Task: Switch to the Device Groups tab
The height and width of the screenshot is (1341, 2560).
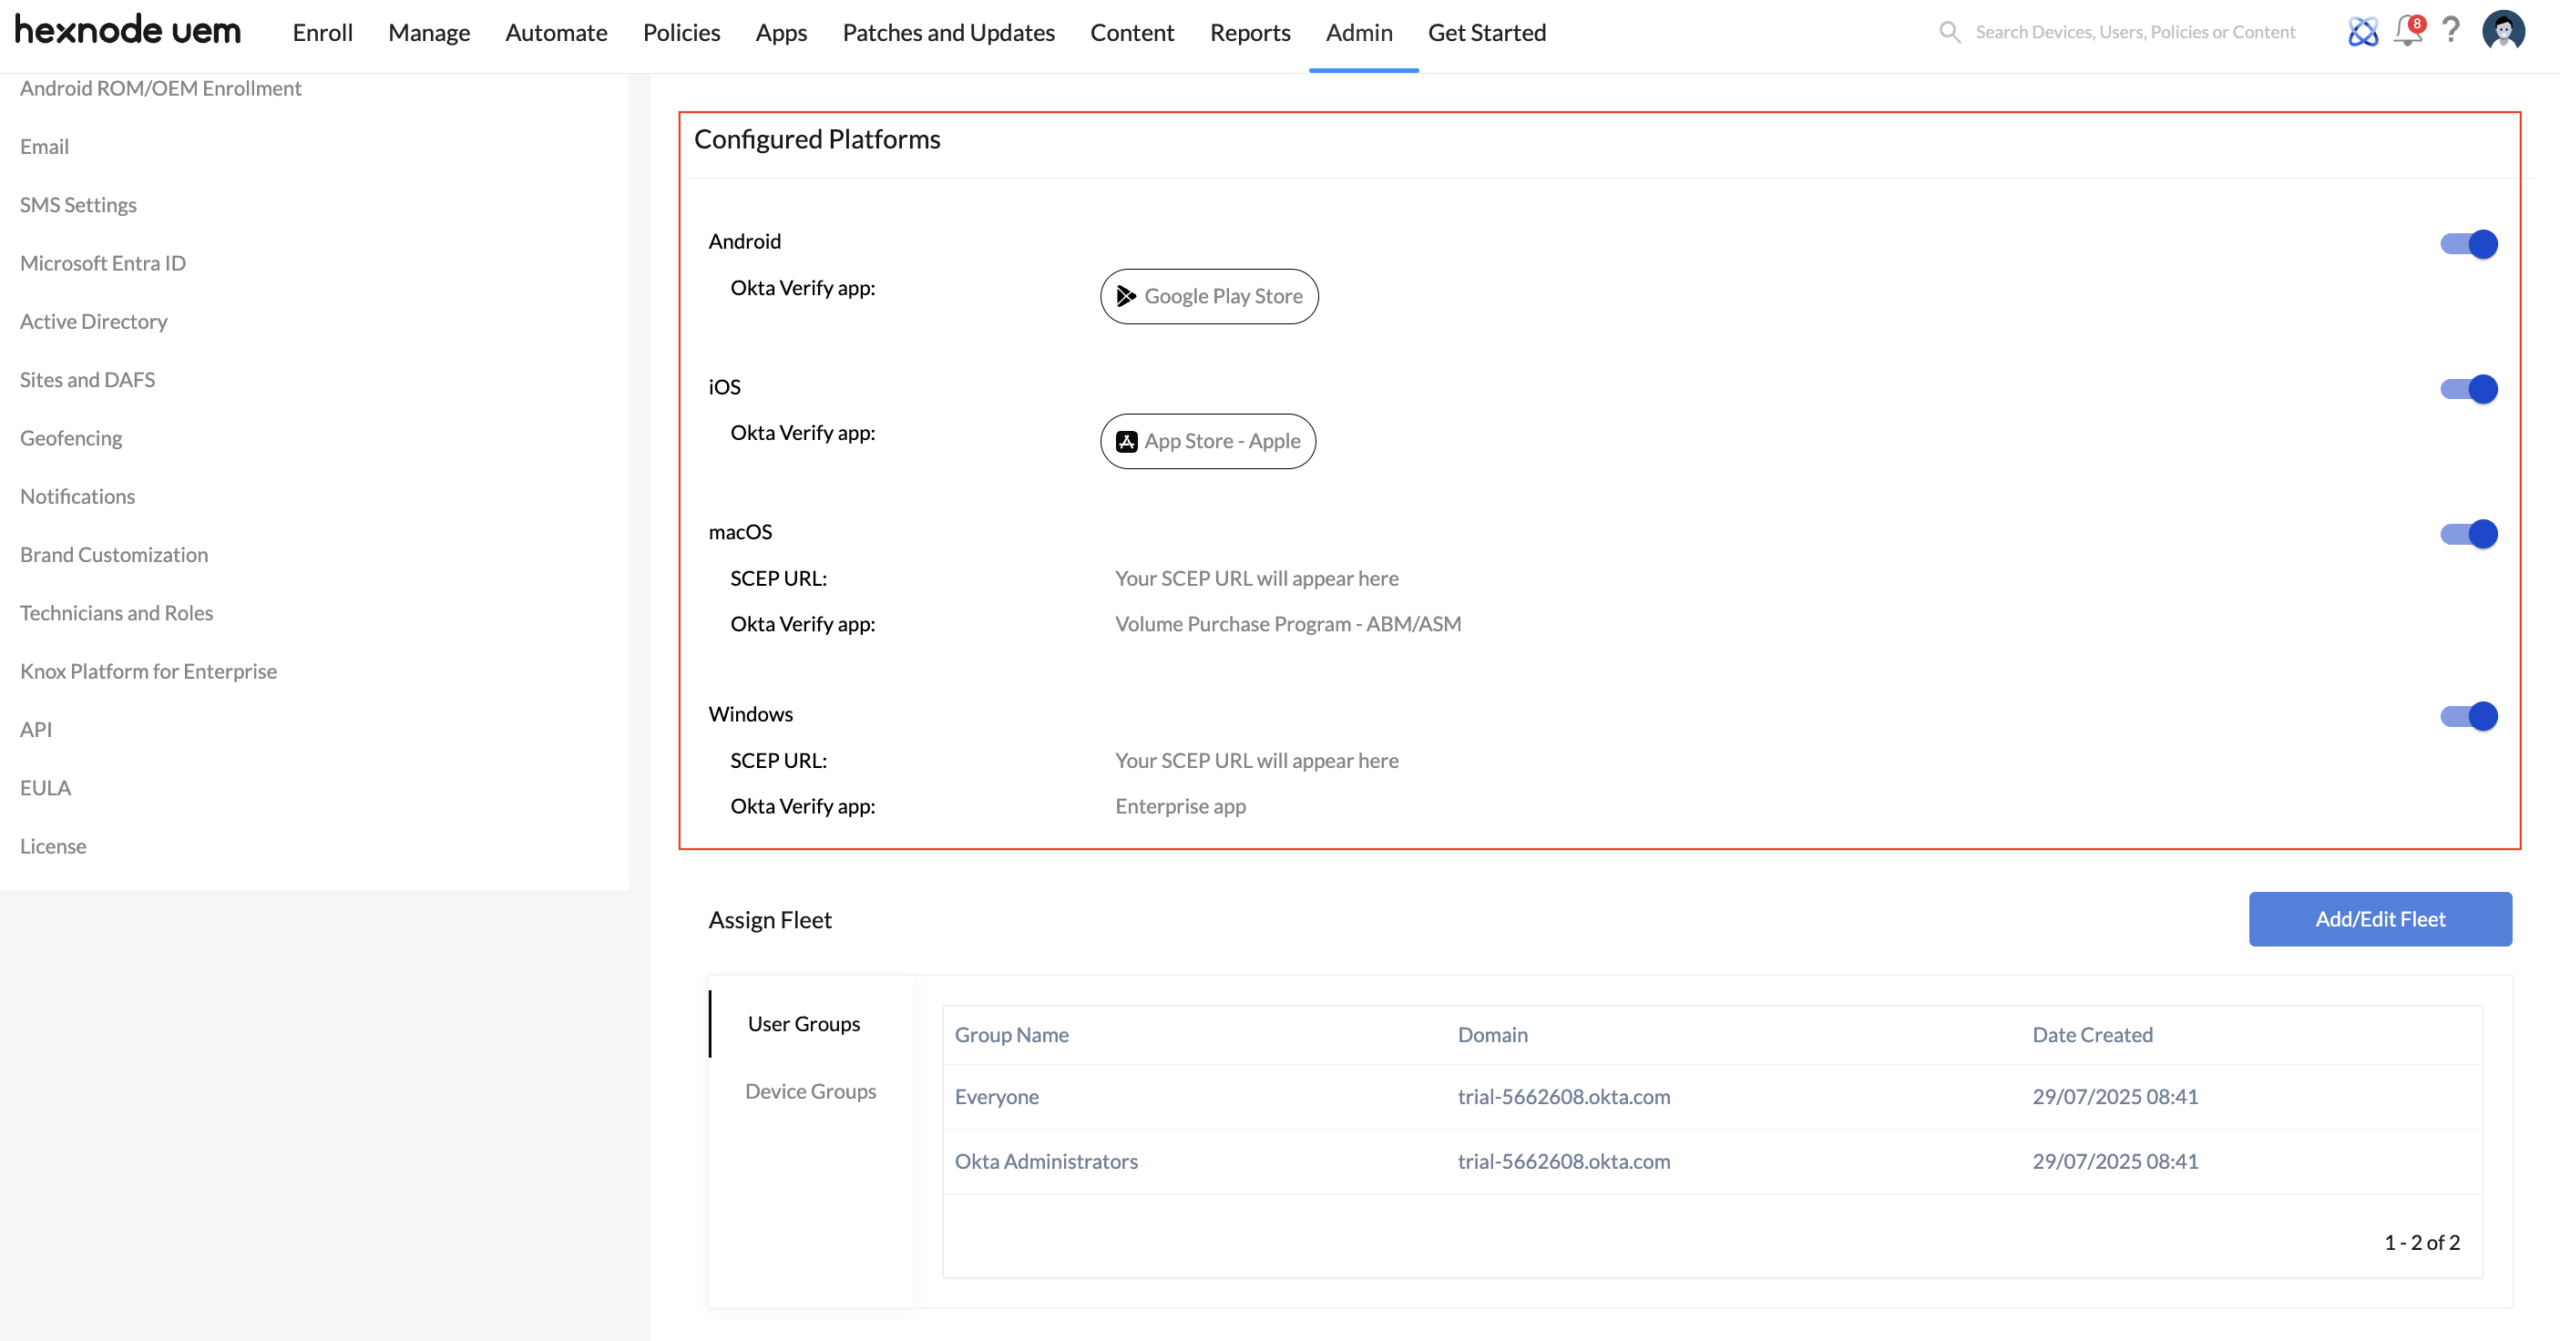Action: point(810,1091)
